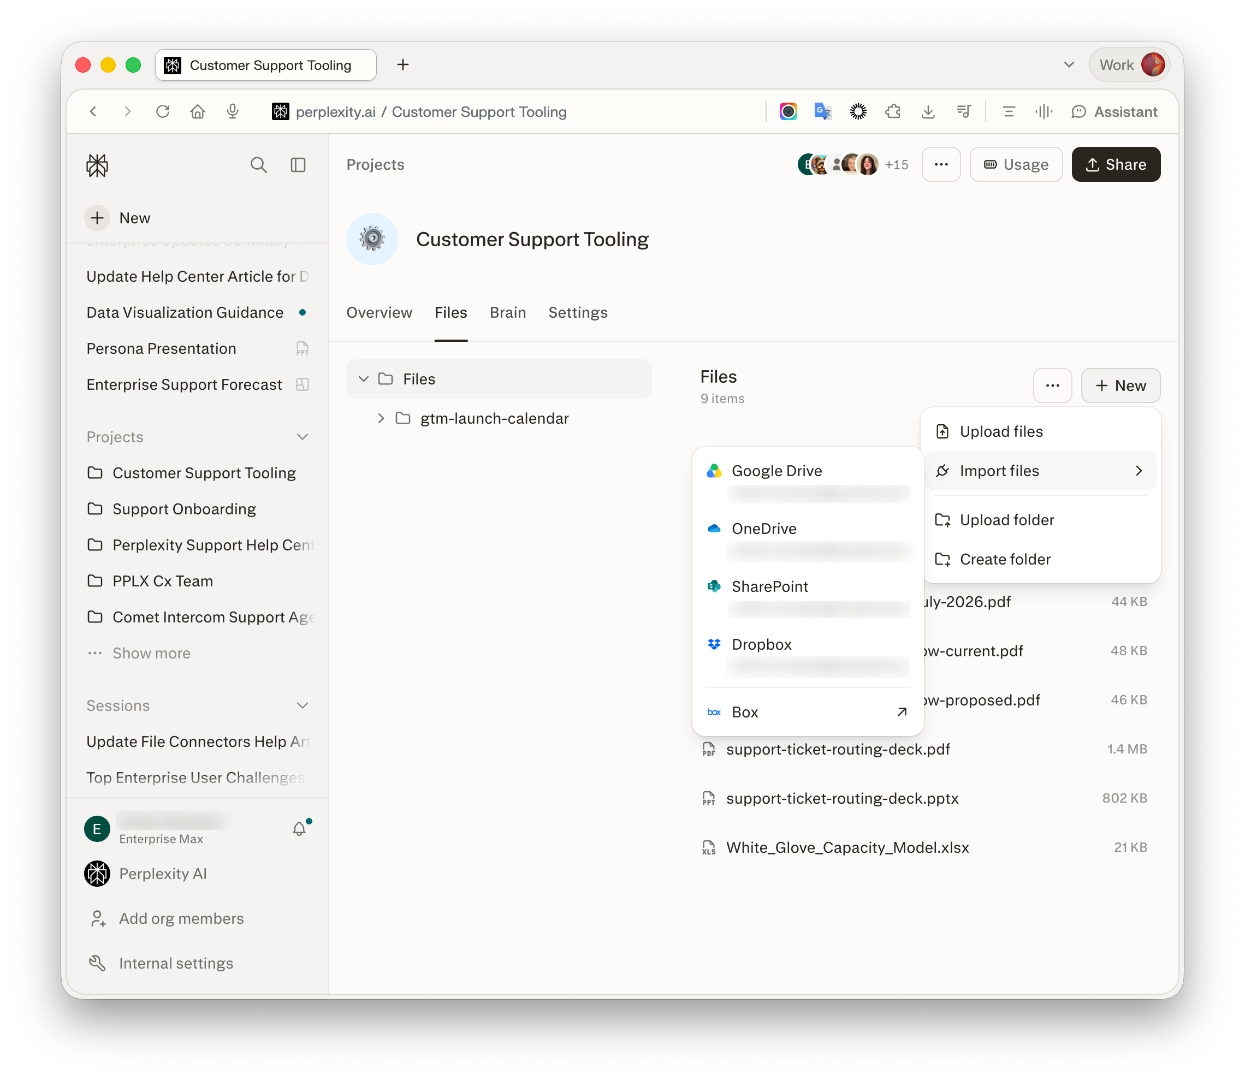Open the browser home icon
Viewport: 1245px width, 1080px height.
pyautogui.click(x=198, y=112)
